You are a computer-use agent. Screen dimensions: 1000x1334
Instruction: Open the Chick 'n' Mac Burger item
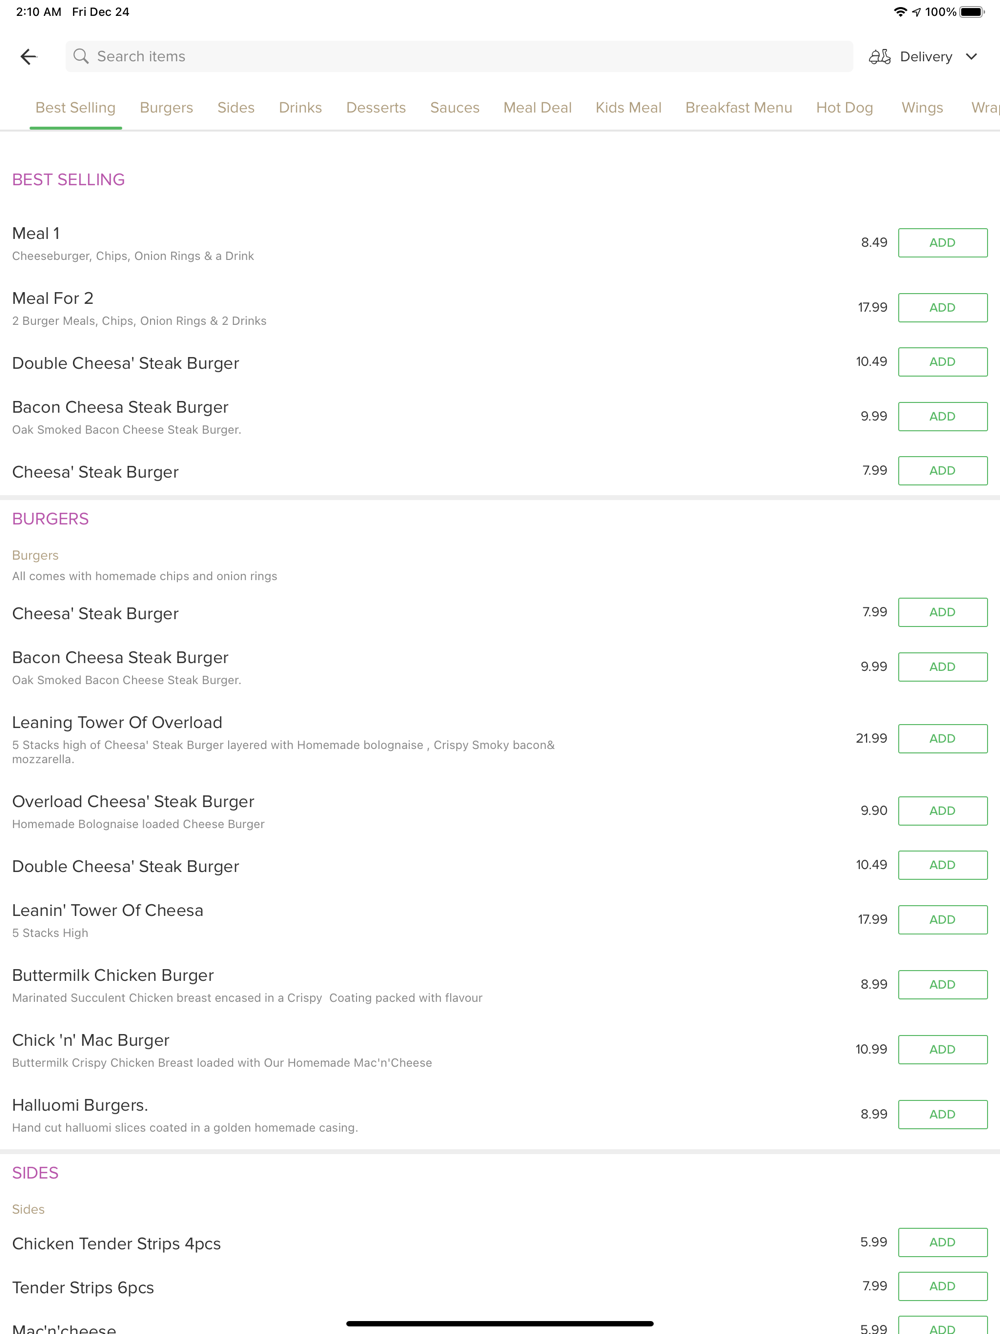[91, 1041]
